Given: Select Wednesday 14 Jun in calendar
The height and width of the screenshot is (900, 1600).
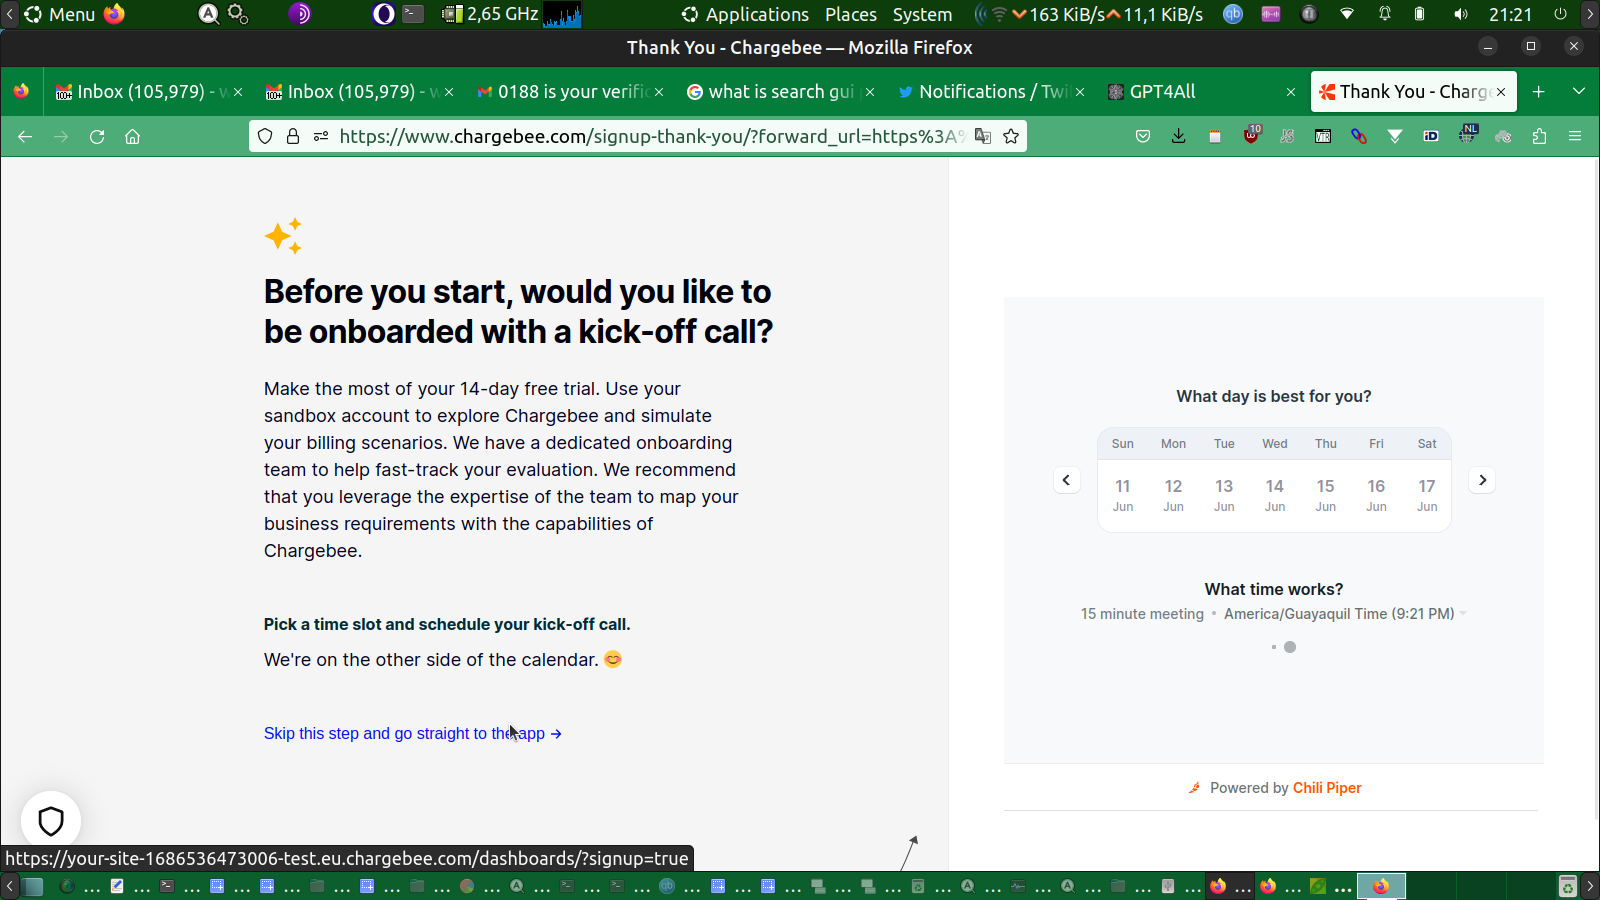Looking at the screenshot, I should (1275, 495).
